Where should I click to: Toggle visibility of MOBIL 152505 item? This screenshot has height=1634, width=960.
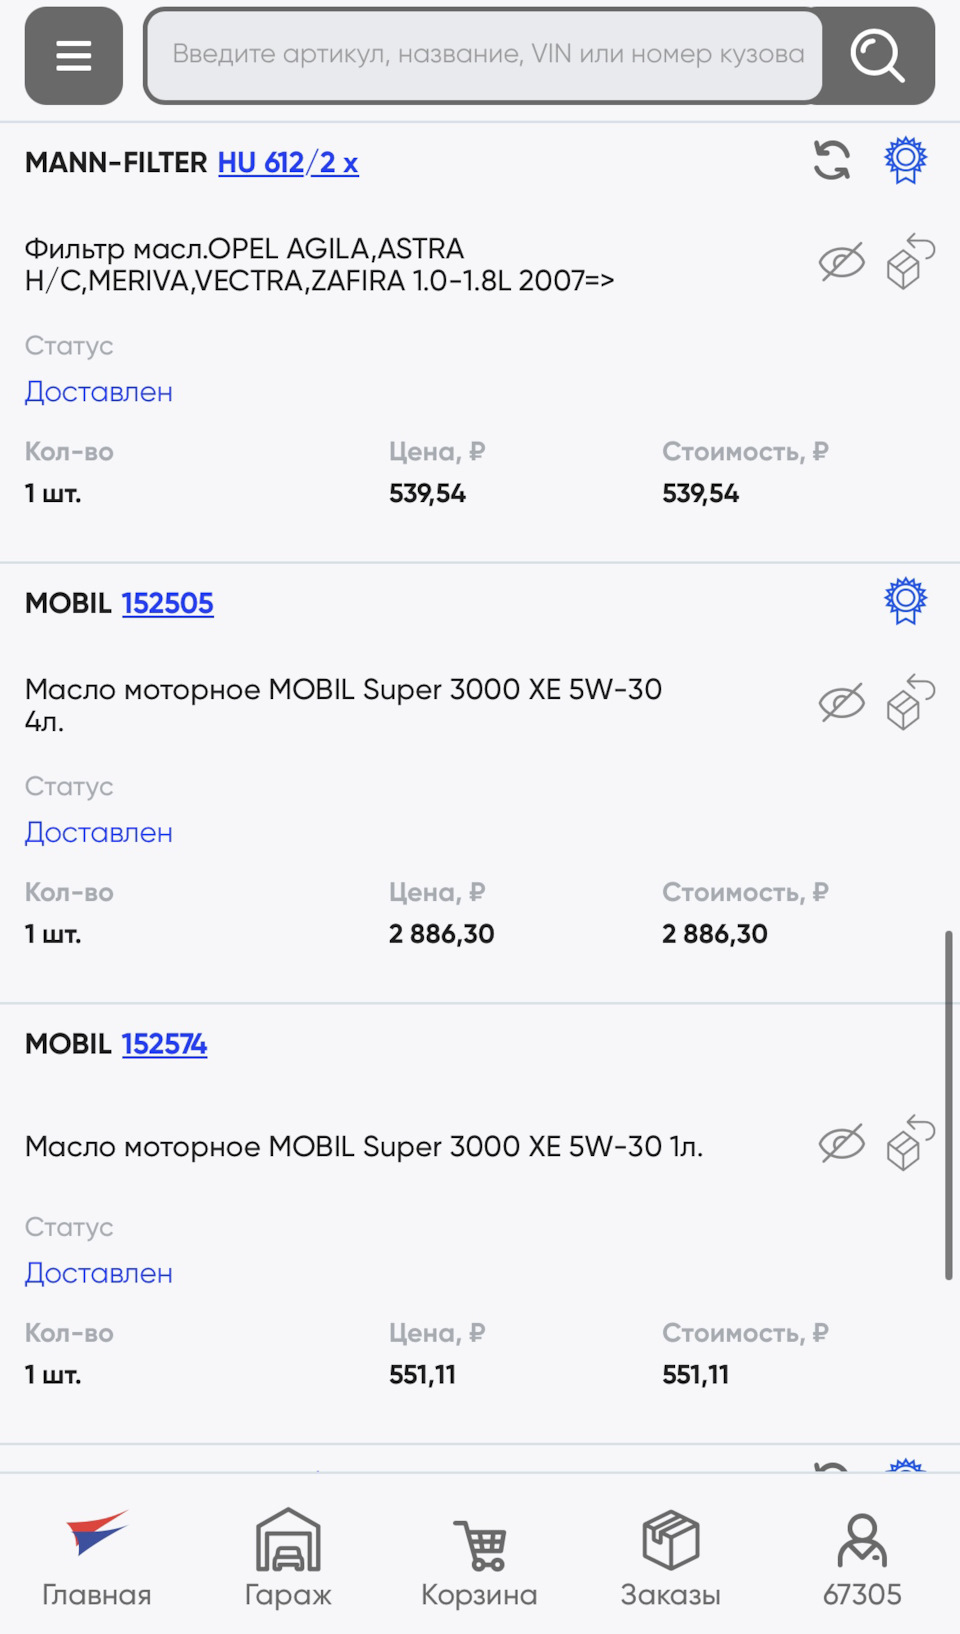[x=841, y=703]
